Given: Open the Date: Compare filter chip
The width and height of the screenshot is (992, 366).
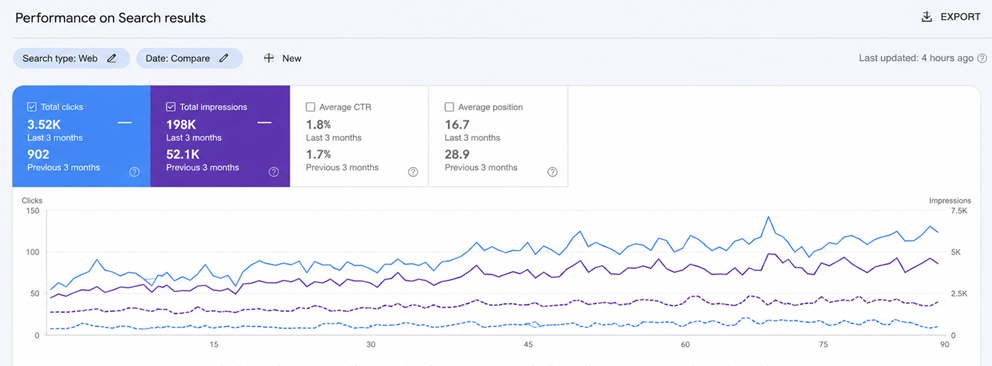Looking at the screenshot, I should tap(189, 58).
